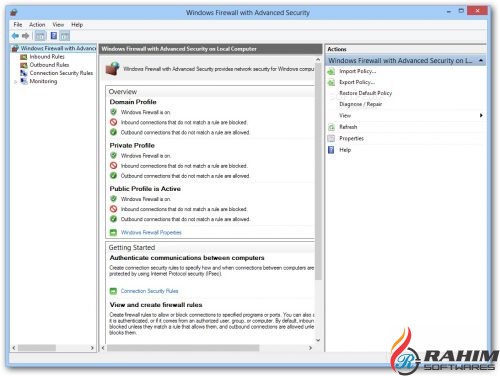Click the tree pane horizontal scroll right arrow
500x376 pixels.
click(x=92, y=348)
